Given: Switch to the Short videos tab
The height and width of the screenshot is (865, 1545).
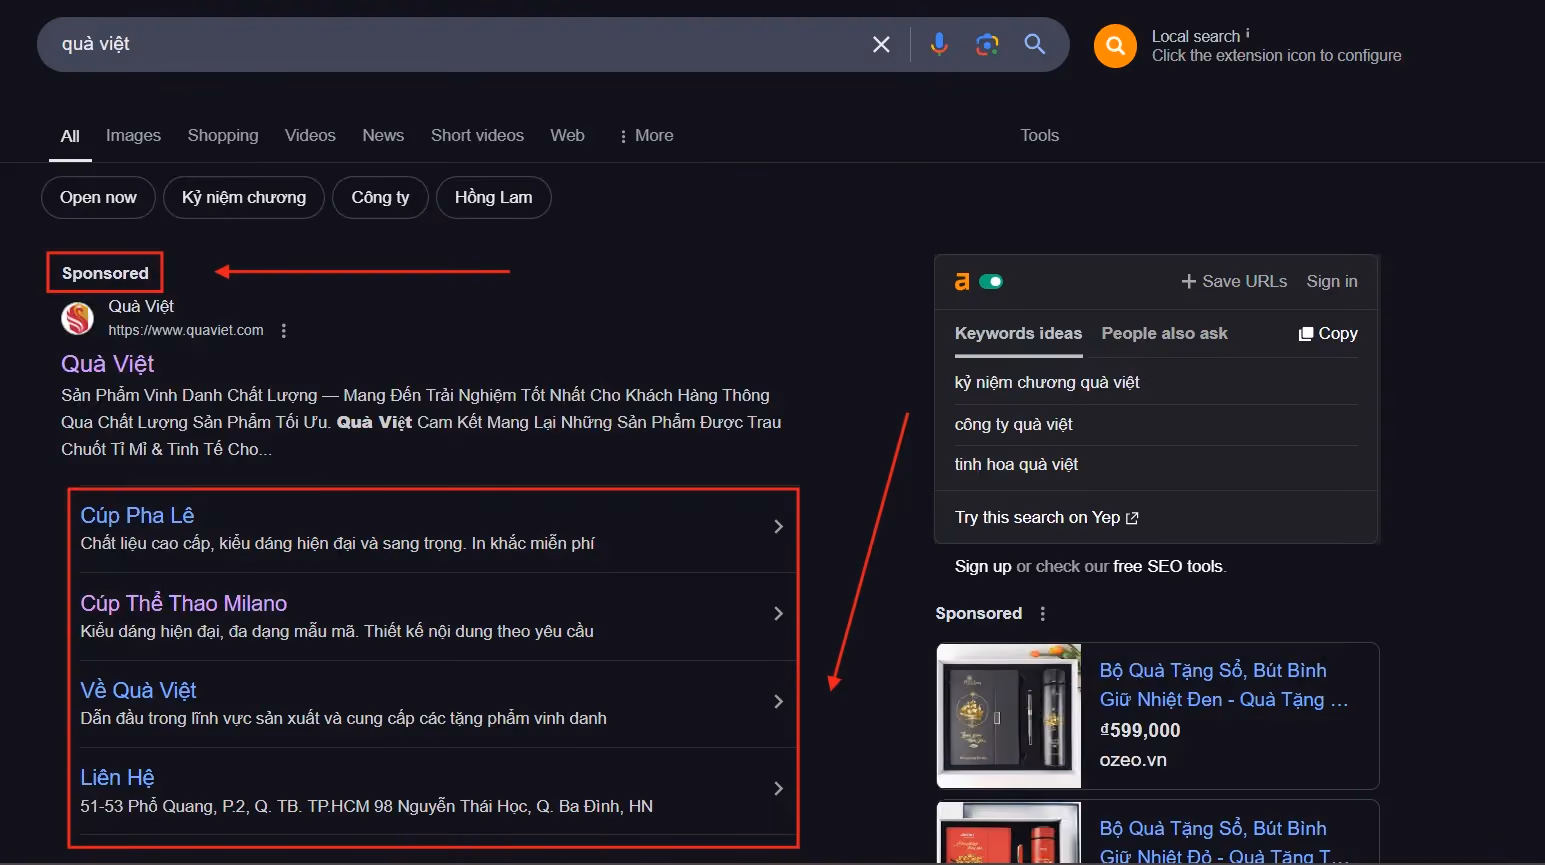Looking at the screenshot, I should click(477, 136).
